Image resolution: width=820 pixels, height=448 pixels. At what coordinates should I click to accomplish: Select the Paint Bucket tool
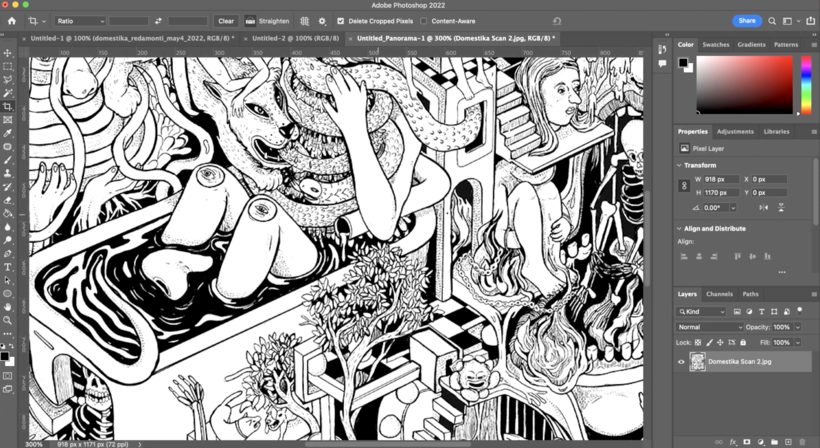(x=7, y=213)
